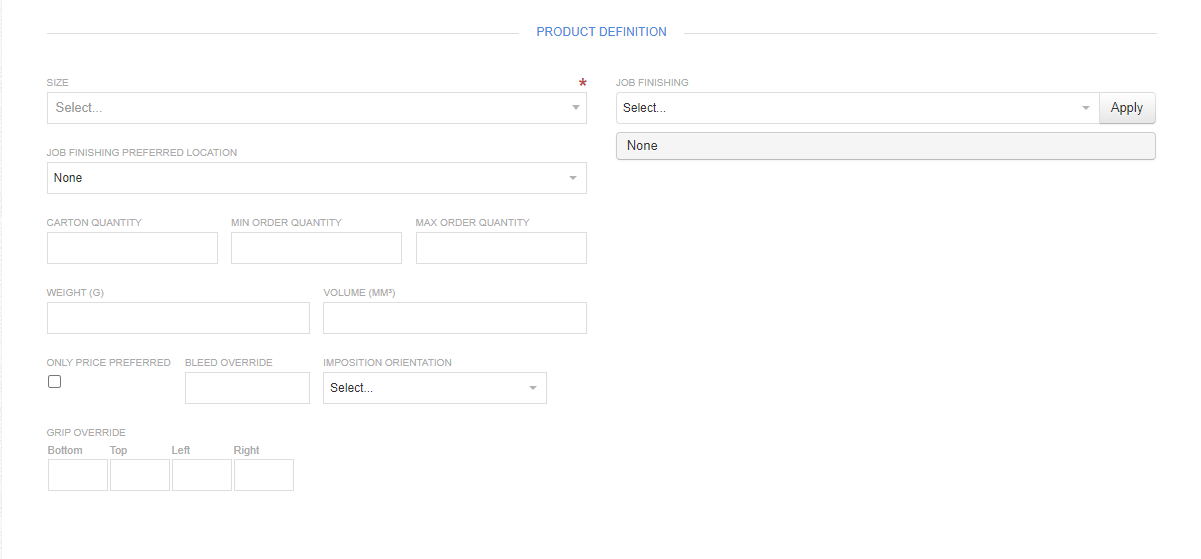This screenshot has height=559, width=1201.
Task: Click the Imposition Orientation arrow icon
Action: pos(533,388)
